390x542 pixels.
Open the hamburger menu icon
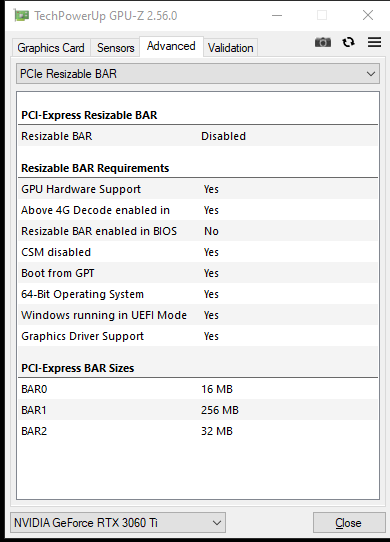[374, 42]
